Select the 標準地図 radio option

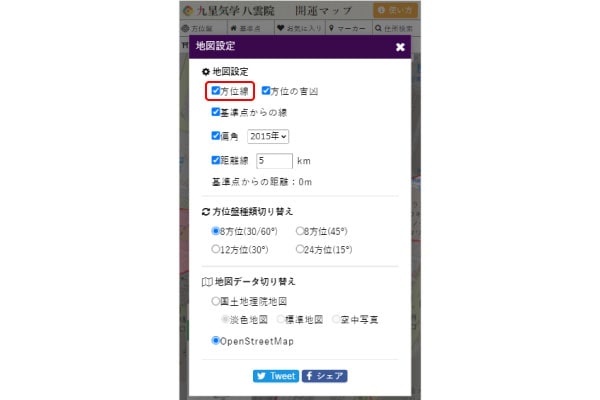(x=280, y=319)
